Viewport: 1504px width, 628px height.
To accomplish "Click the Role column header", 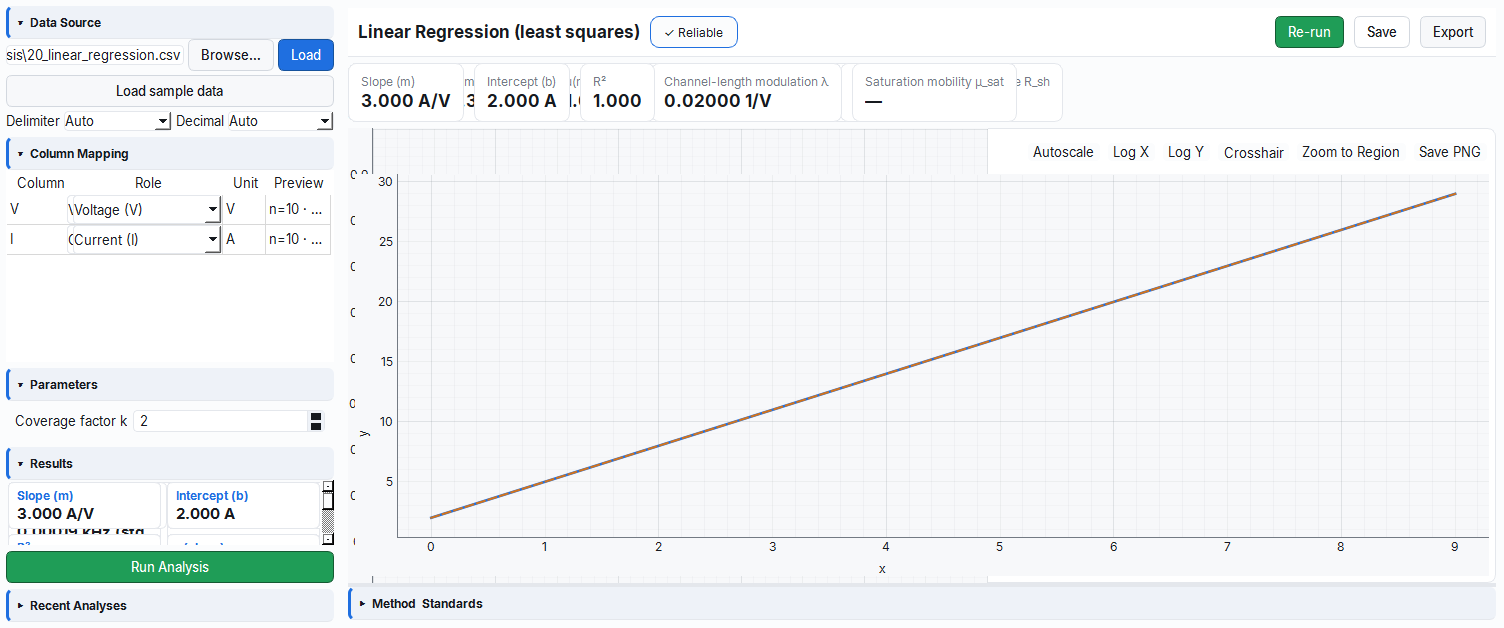I will [x=148, y=183].
